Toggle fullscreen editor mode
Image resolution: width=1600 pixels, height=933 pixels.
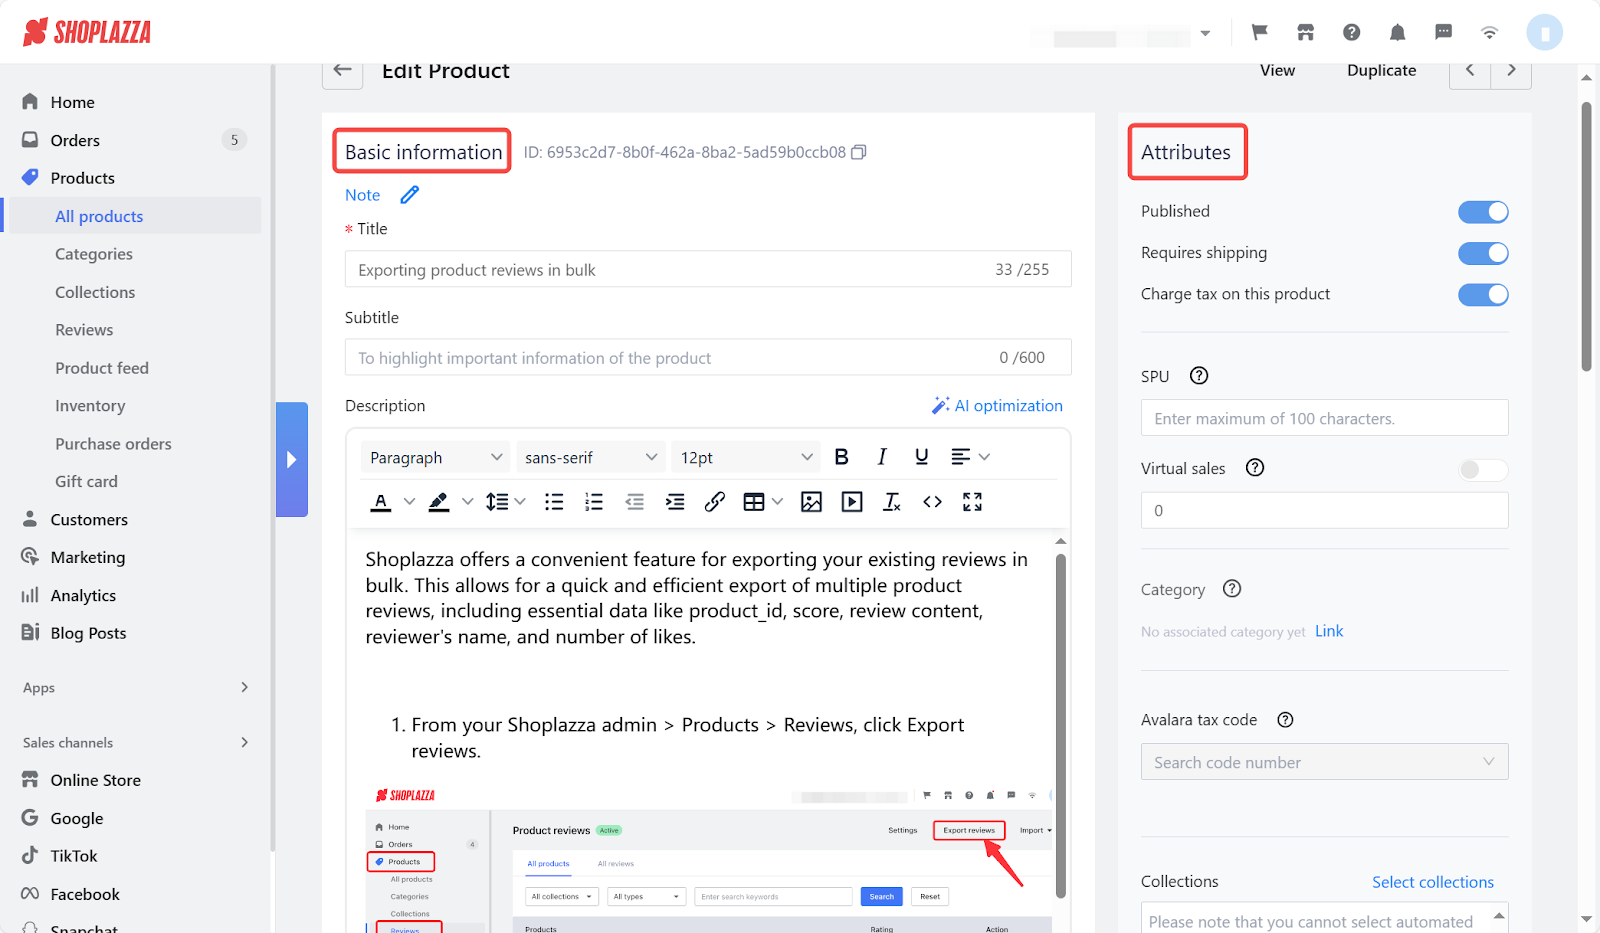click(x=972, y=502)
